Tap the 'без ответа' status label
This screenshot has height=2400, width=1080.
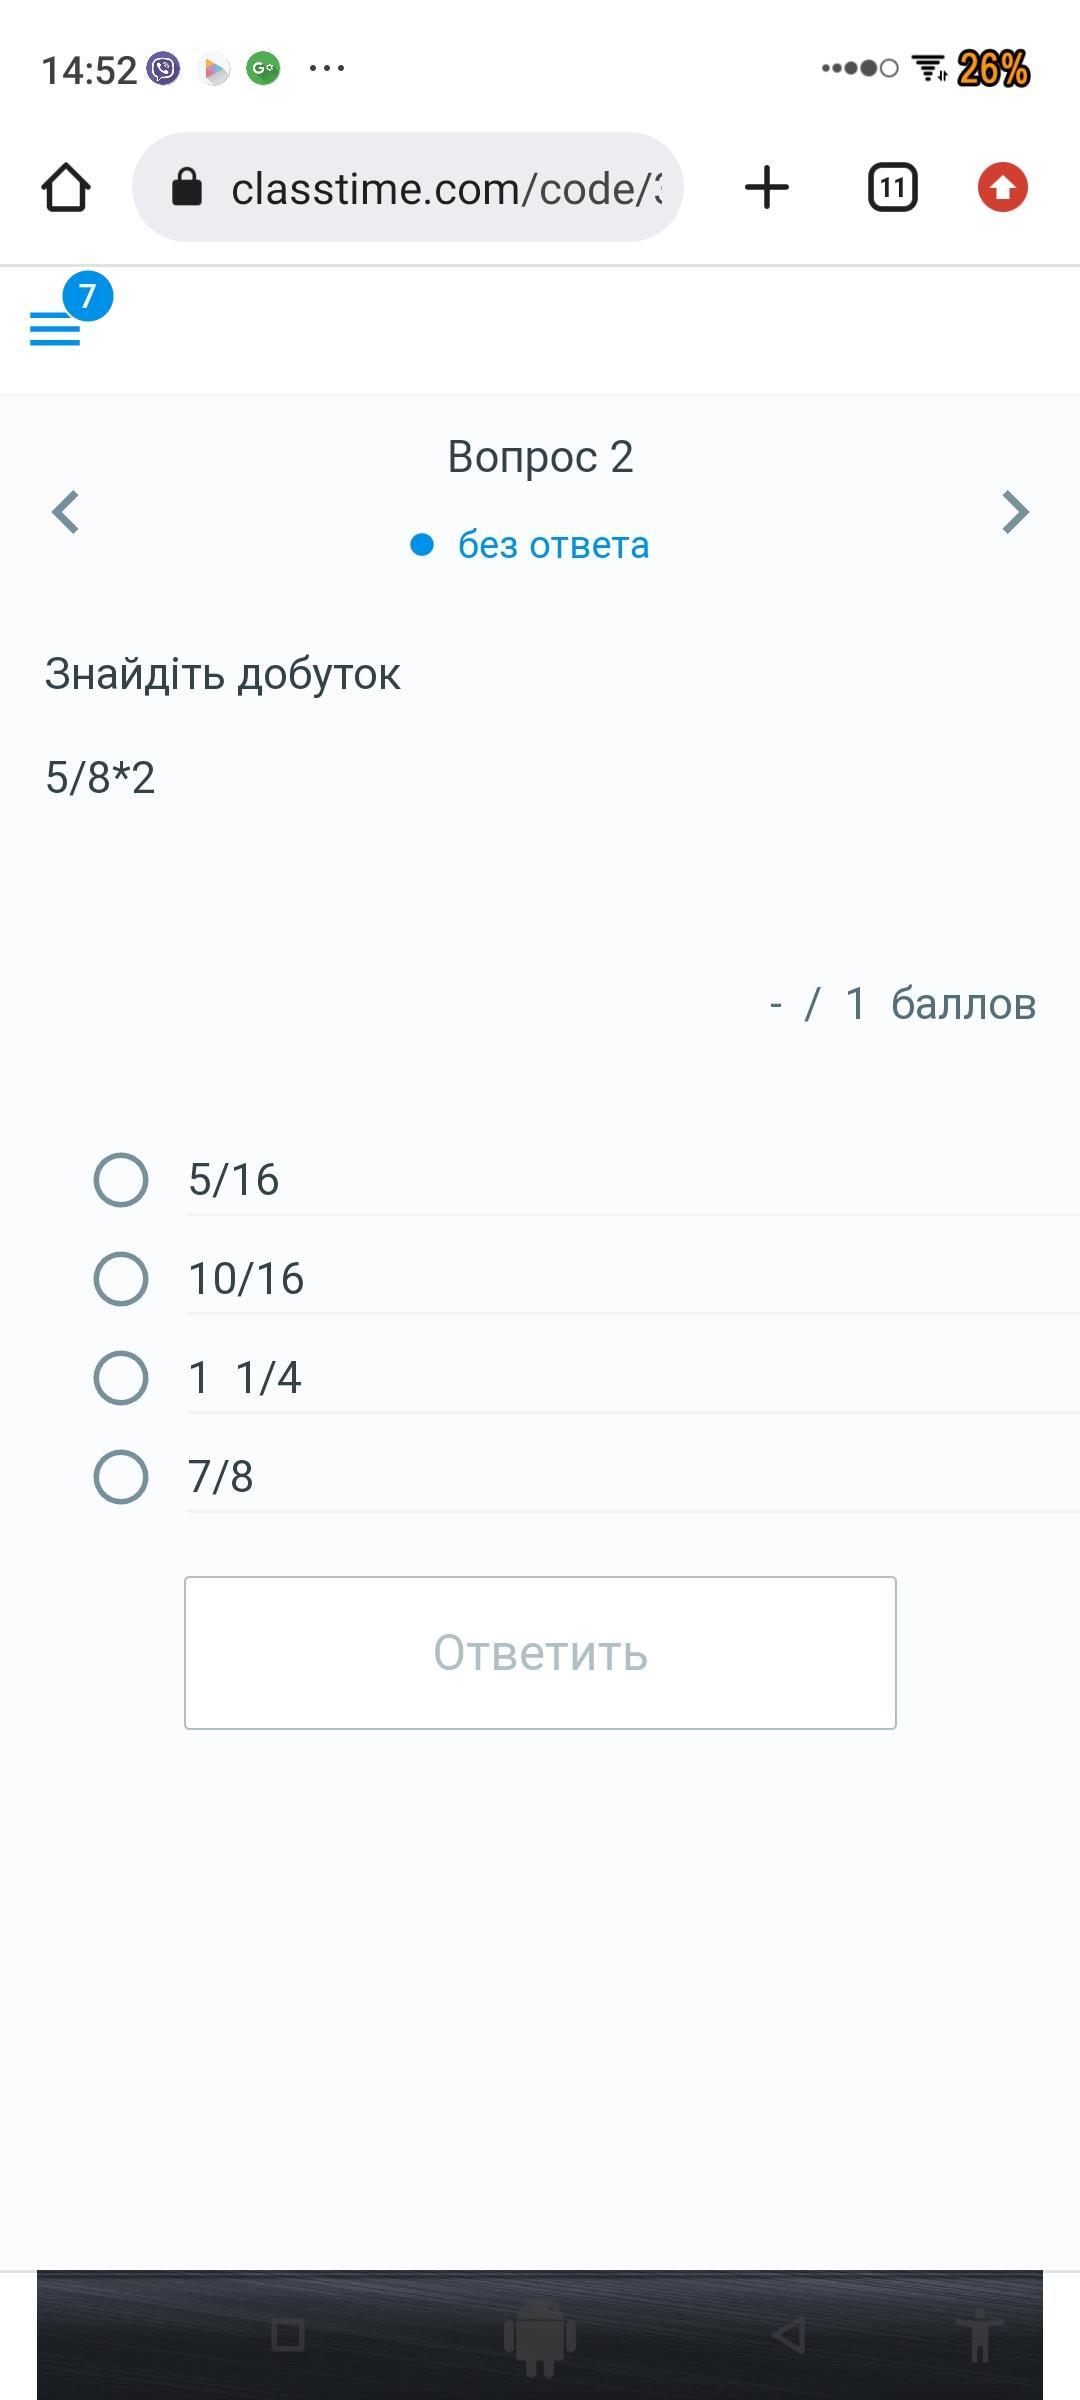click(552, 545)
